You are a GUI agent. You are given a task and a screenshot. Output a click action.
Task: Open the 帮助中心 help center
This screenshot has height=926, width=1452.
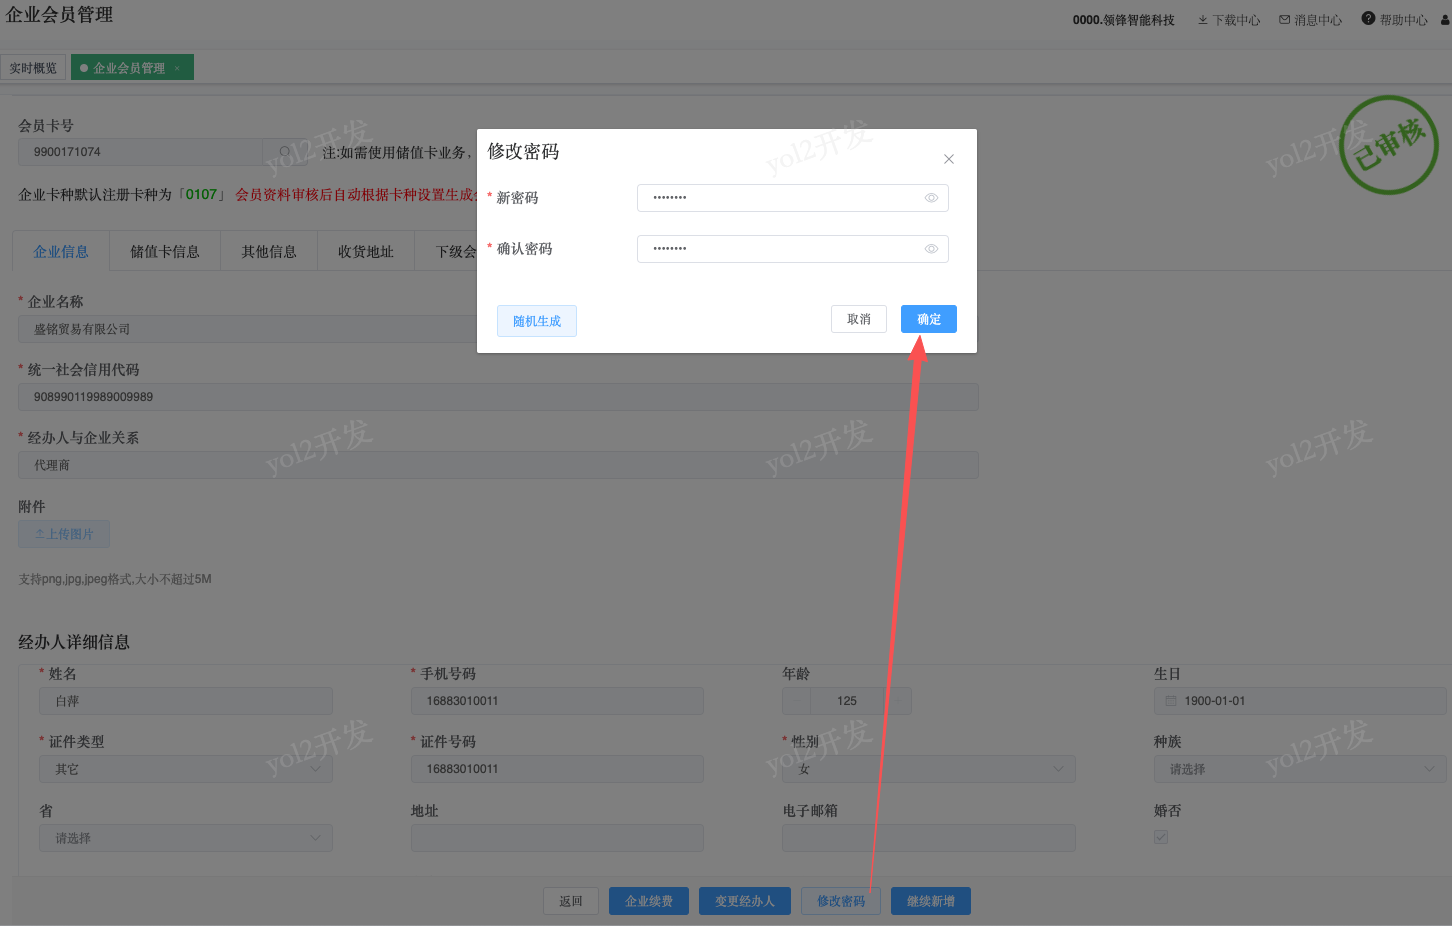pyautogui.click(x=1394, y=20)
